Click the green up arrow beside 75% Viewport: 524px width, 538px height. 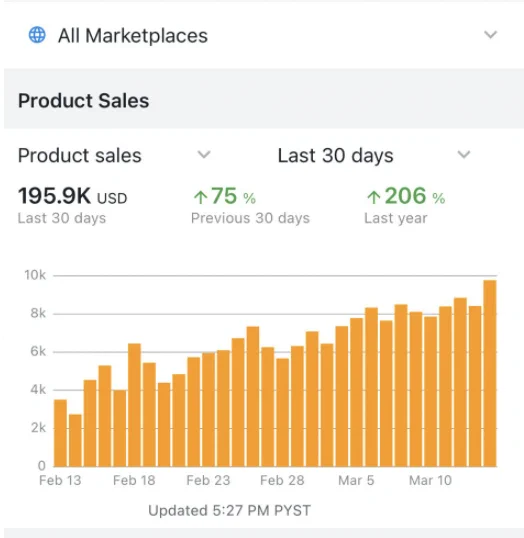200,197
